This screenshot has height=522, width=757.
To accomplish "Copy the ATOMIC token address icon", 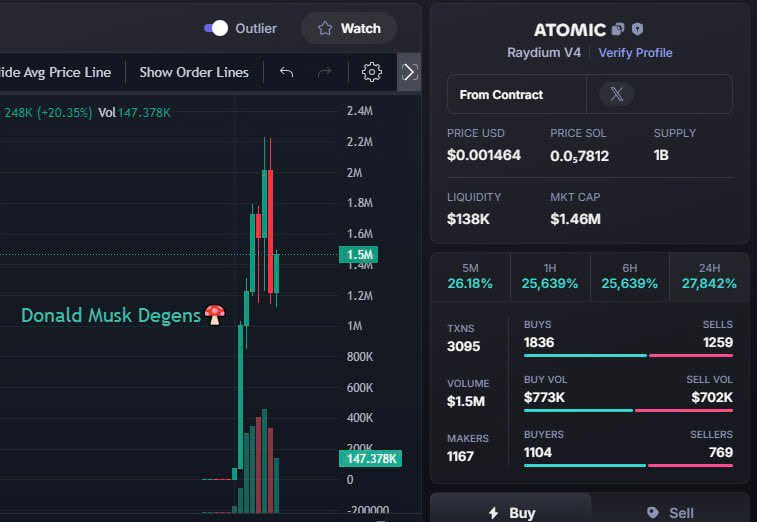I will [x=618, y=29].
